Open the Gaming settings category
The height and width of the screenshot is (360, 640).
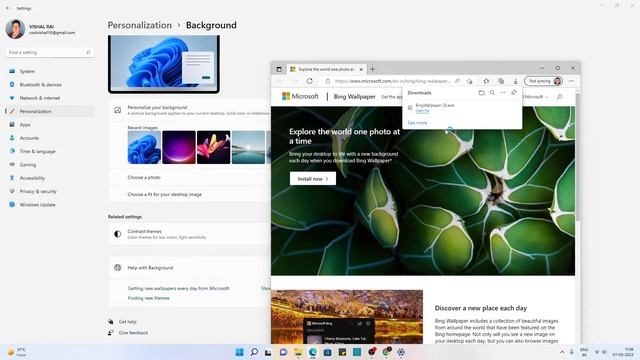[28, 165]
